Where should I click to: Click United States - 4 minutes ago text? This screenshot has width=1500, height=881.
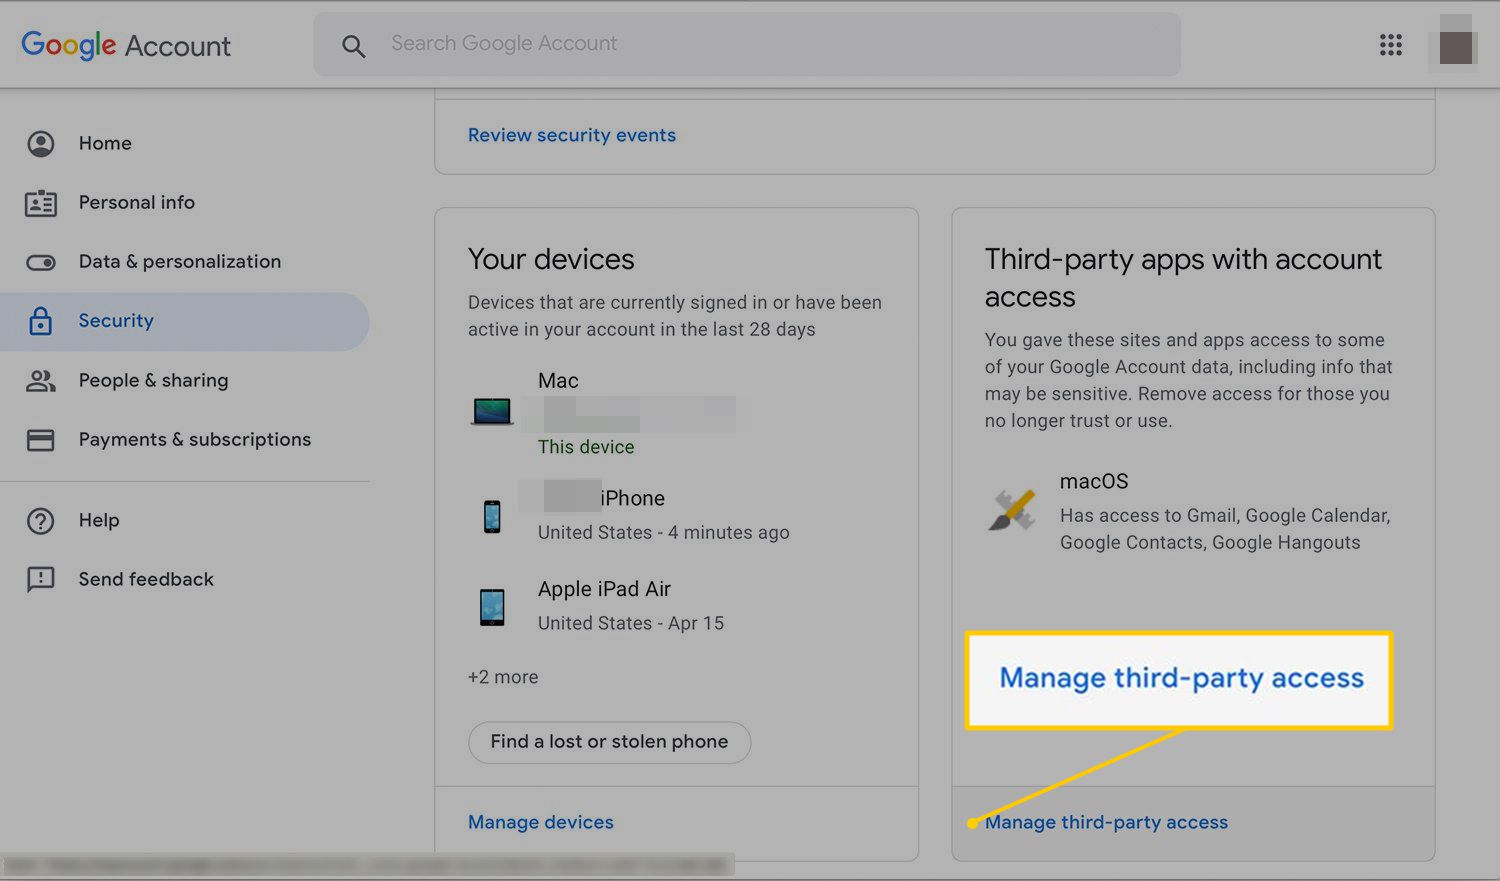664,533
